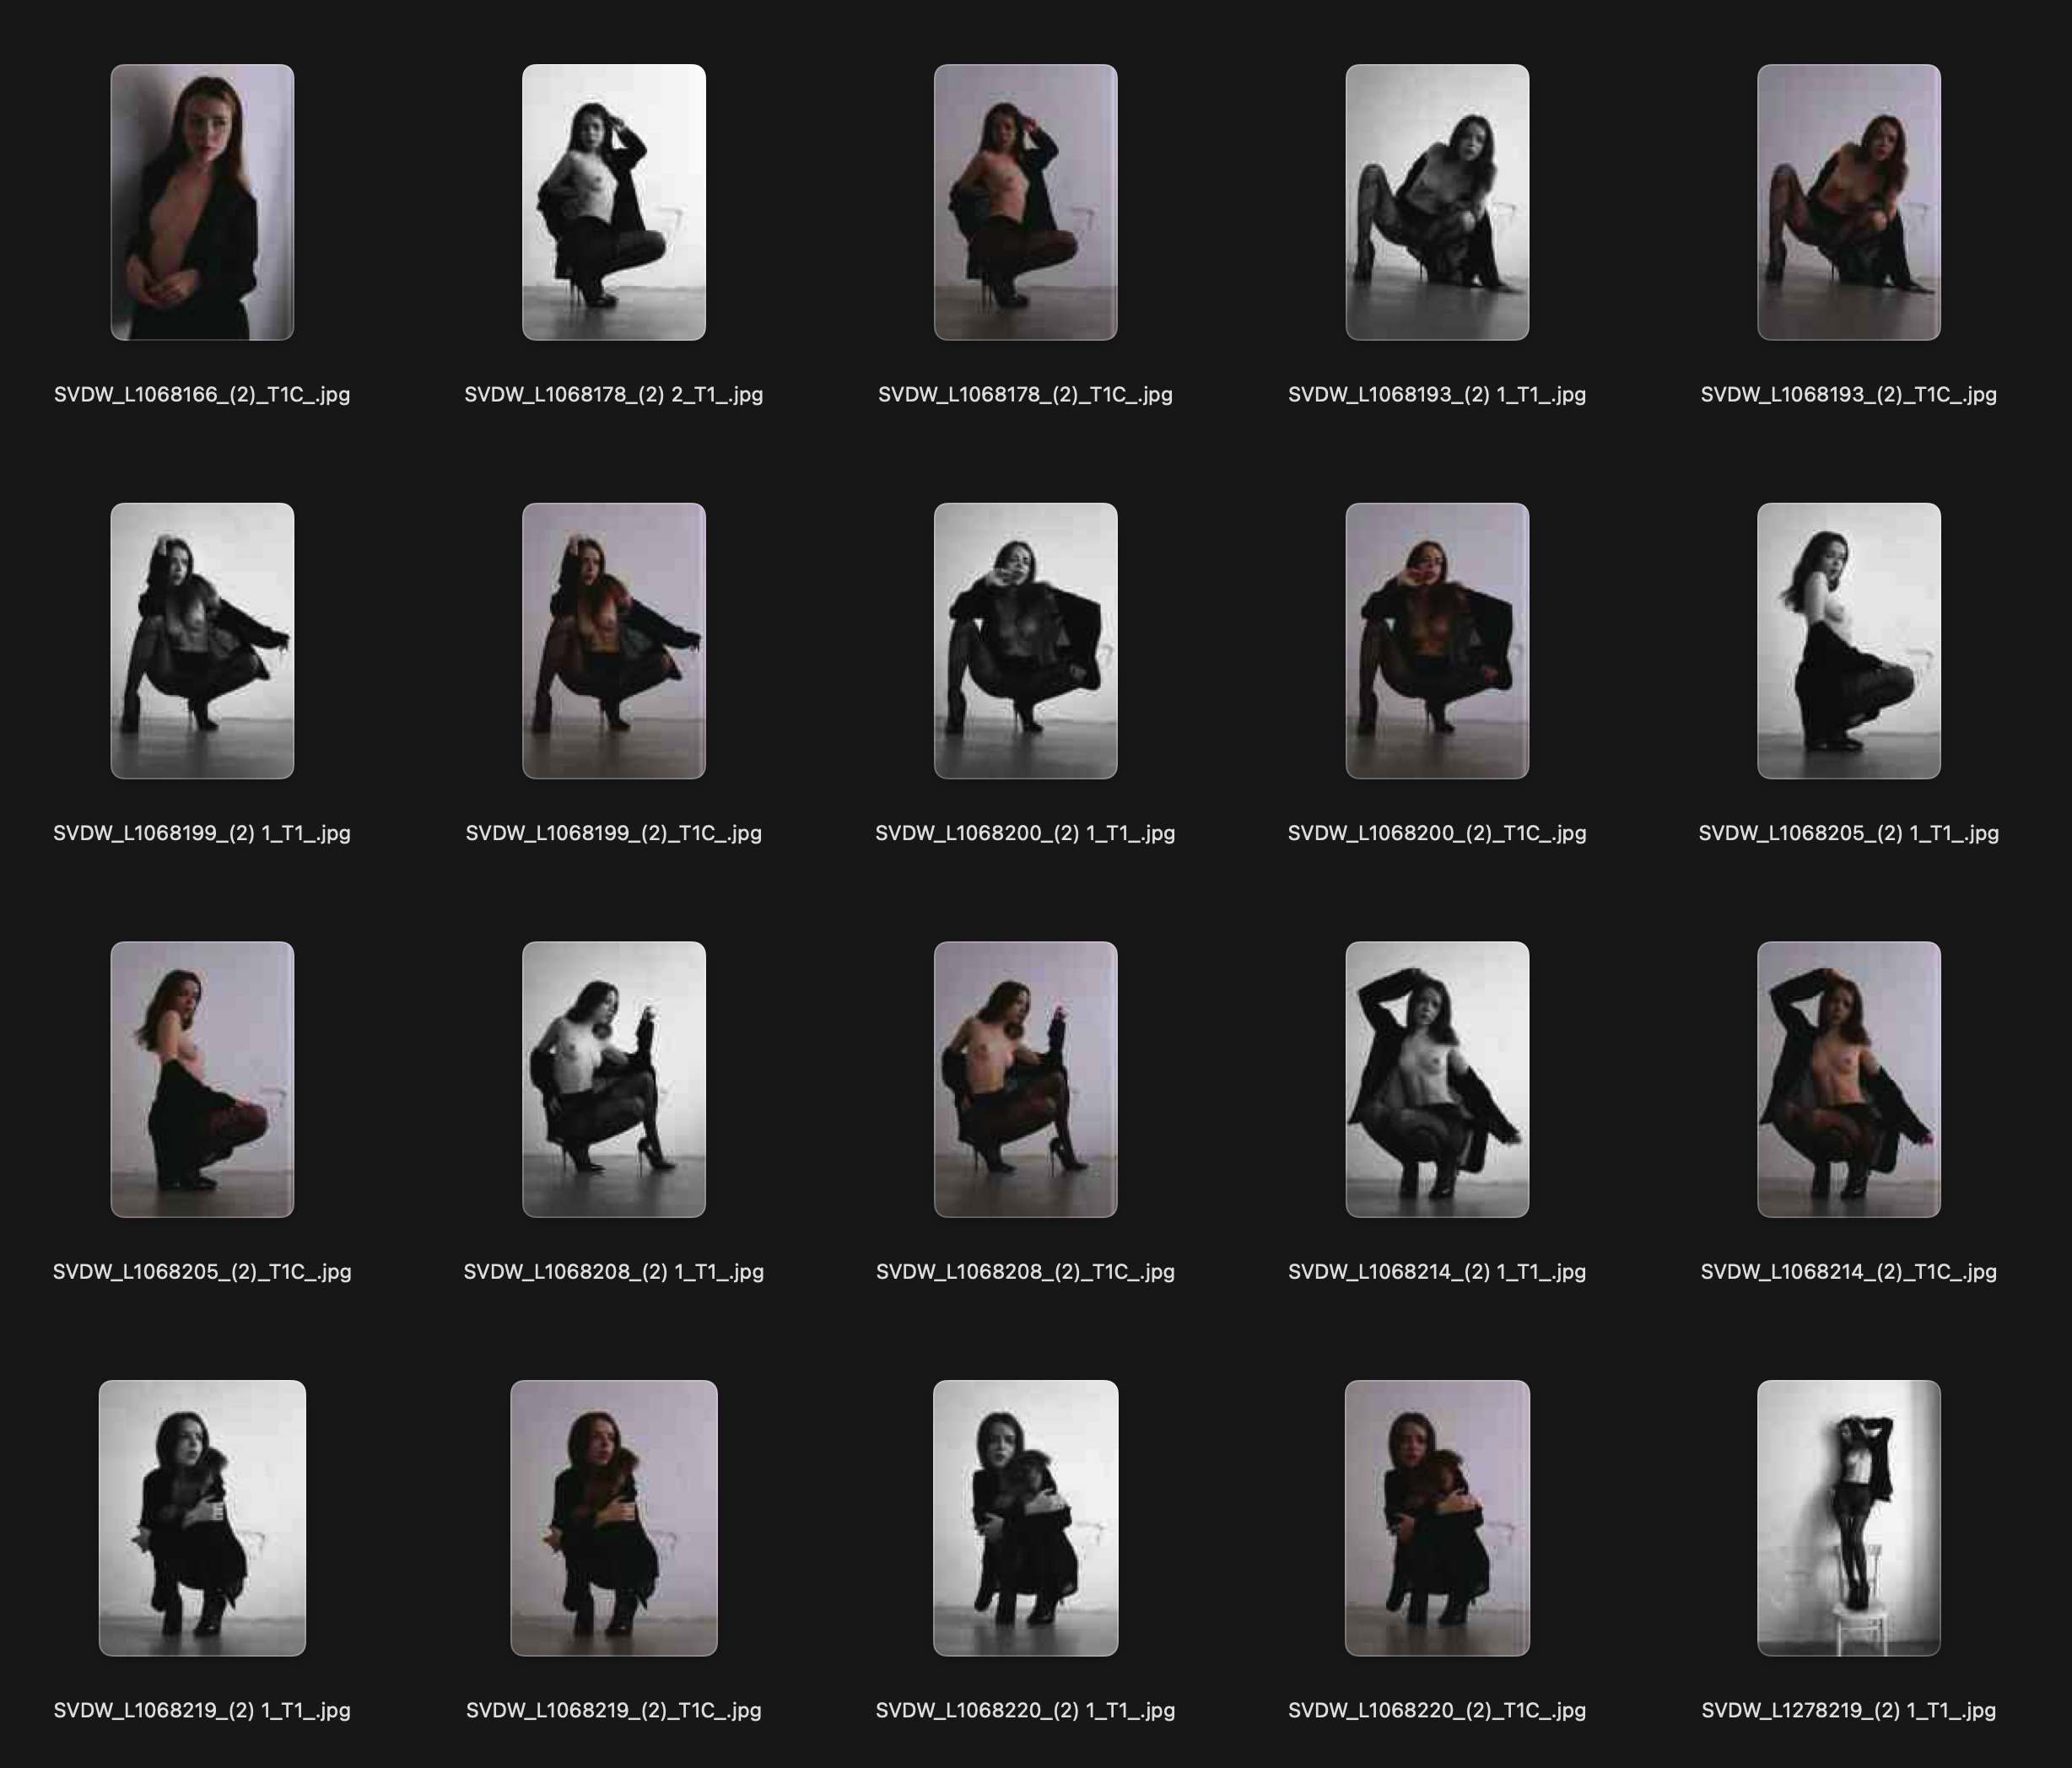Open preview of SVDW_L1068219_(2) 1_T1_.jpg
This screenshot has width=2072, height=1768.
pyautogui.click(x=203, y=1520)
